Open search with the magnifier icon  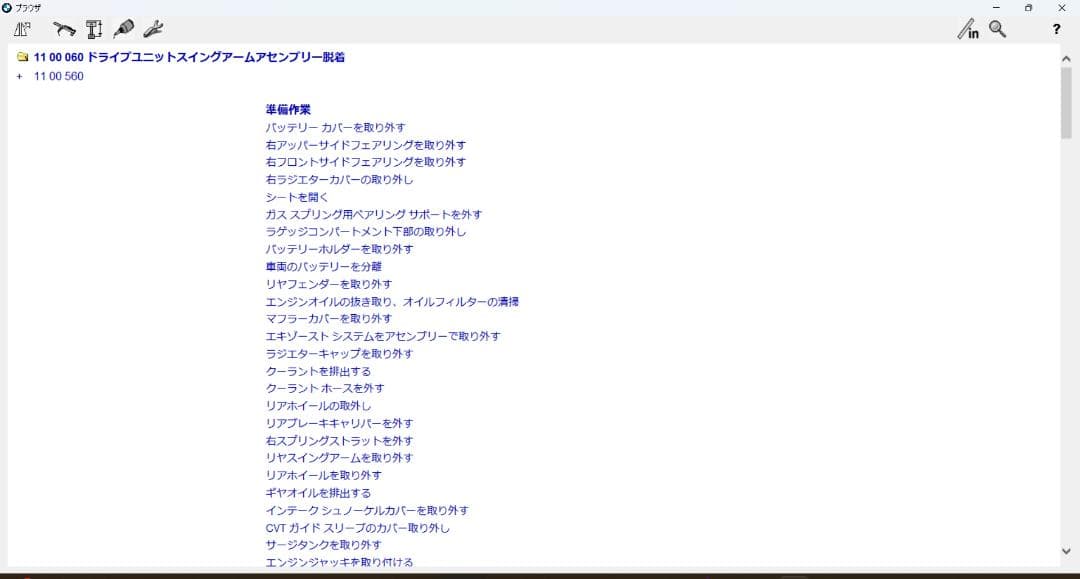coord(996,30)
